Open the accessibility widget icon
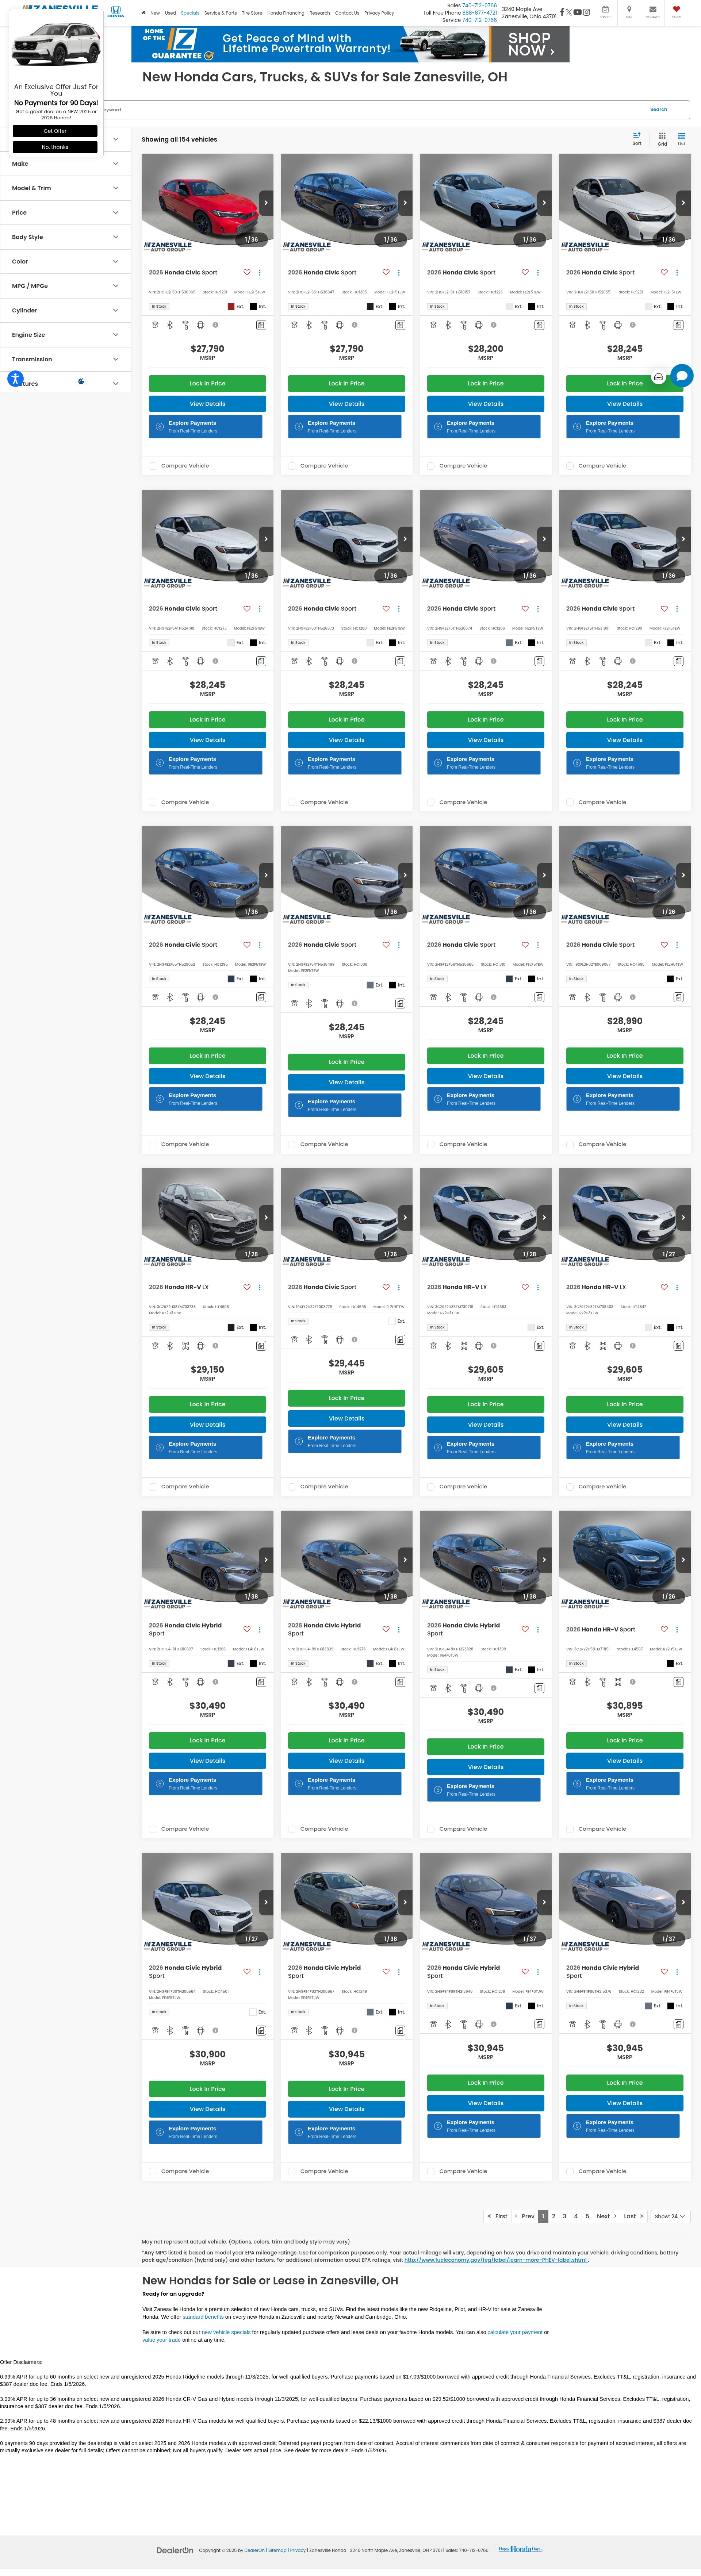Image resolution: width=701 pixels, height=2576 pixels. pyautogui.click(x=15, y=379)
